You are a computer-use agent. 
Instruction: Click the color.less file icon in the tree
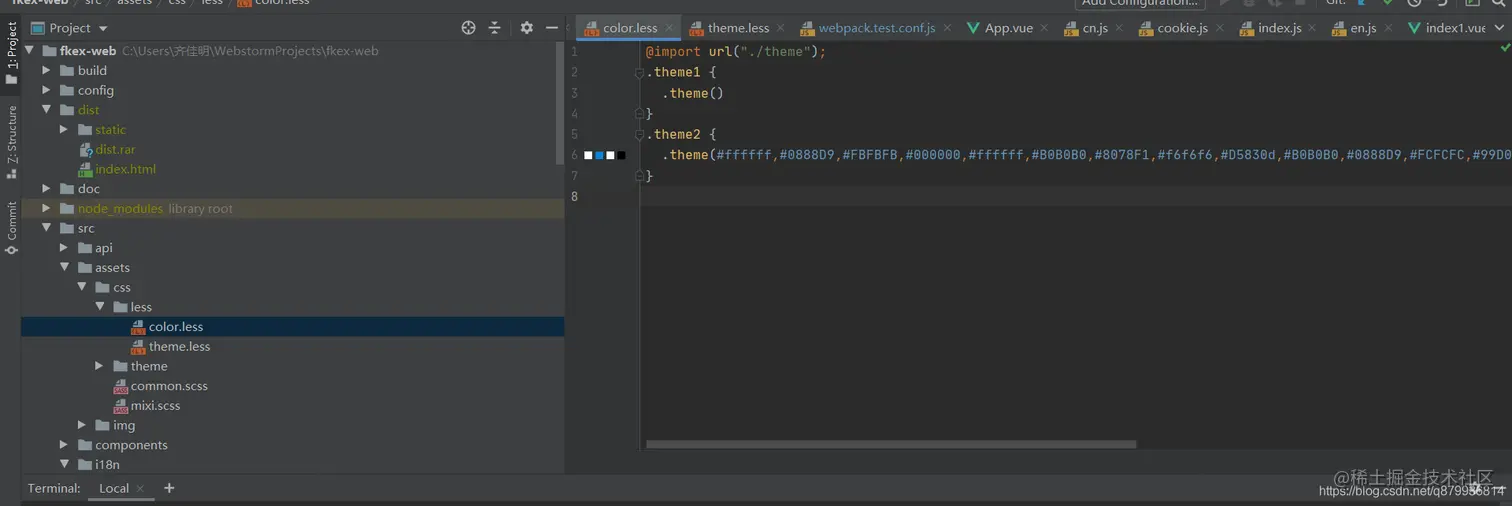138,327
